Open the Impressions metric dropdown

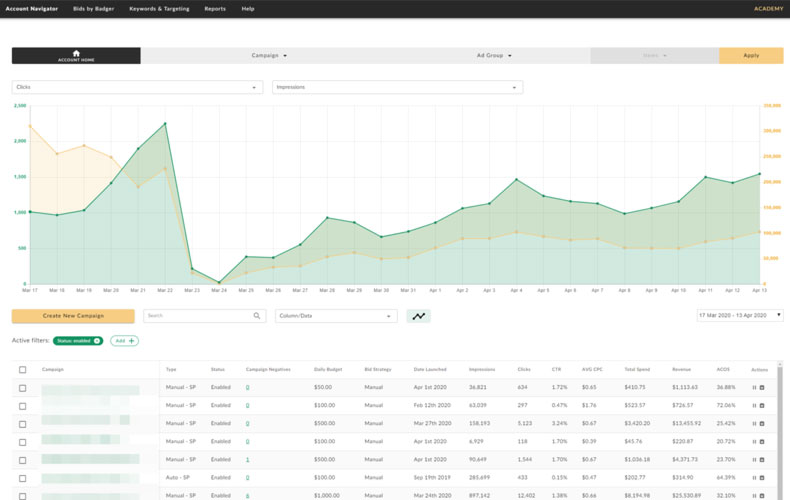coord(398,87)
